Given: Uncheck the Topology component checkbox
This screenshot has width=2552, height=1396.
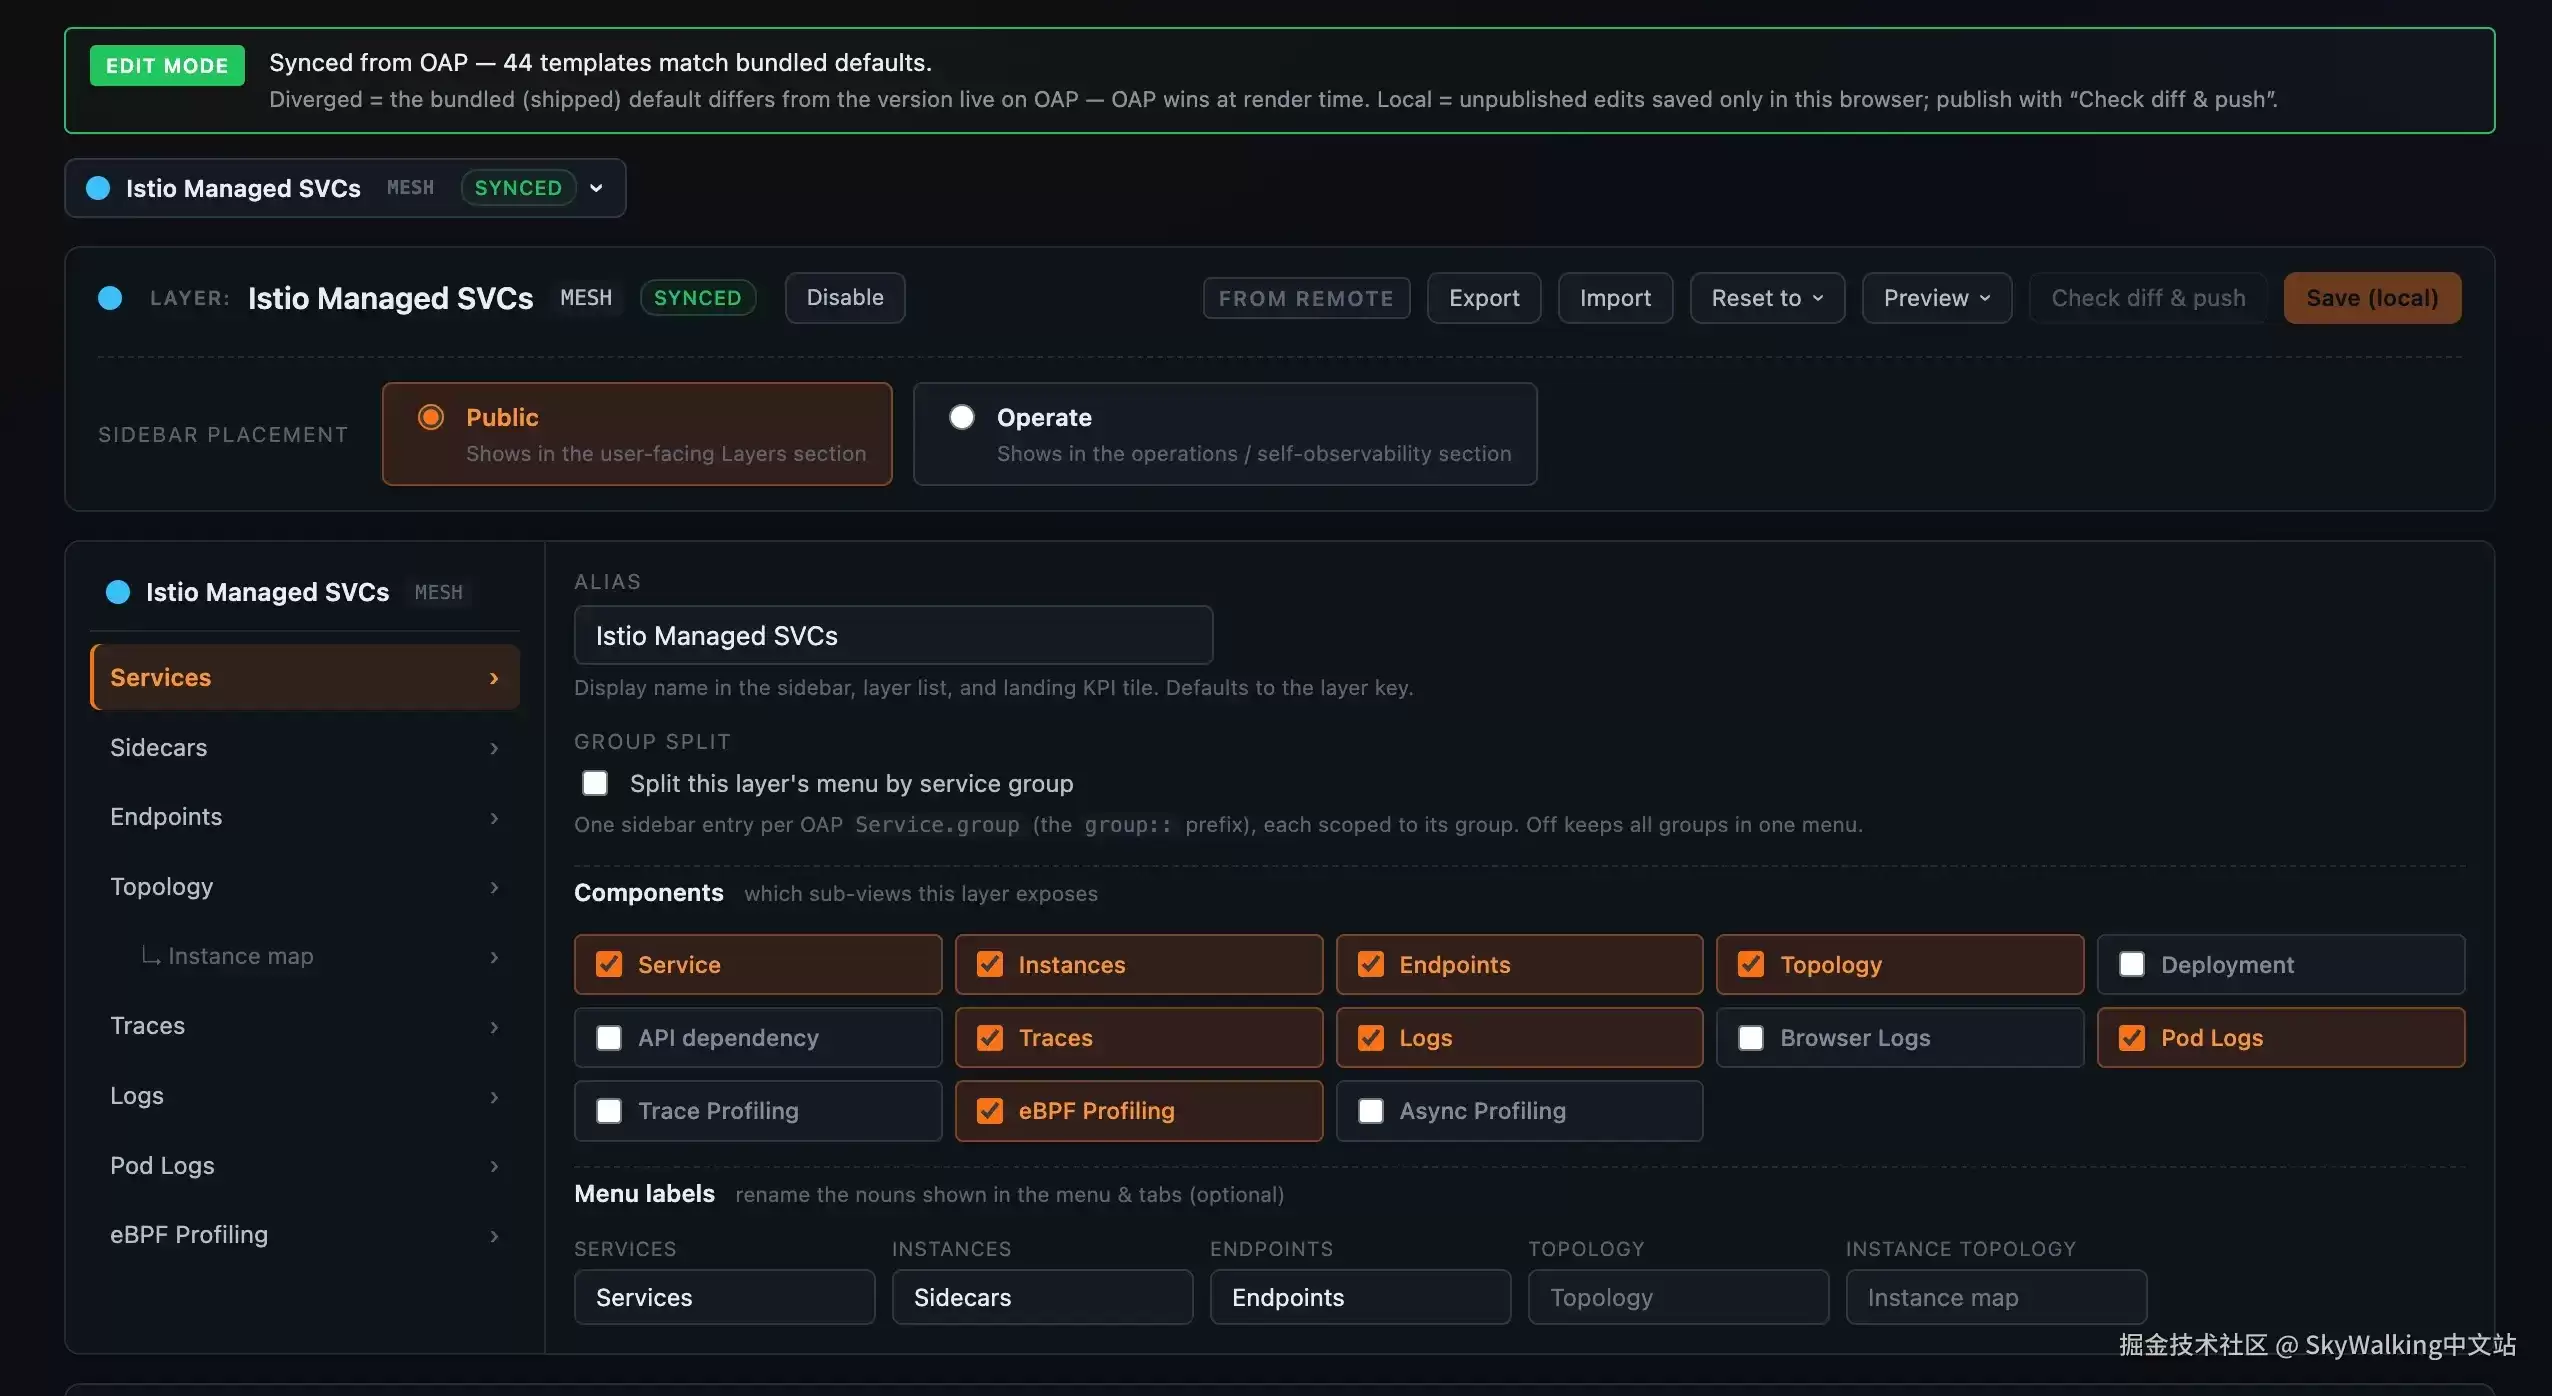Looking at the screenshot, I should (1751, 964).
